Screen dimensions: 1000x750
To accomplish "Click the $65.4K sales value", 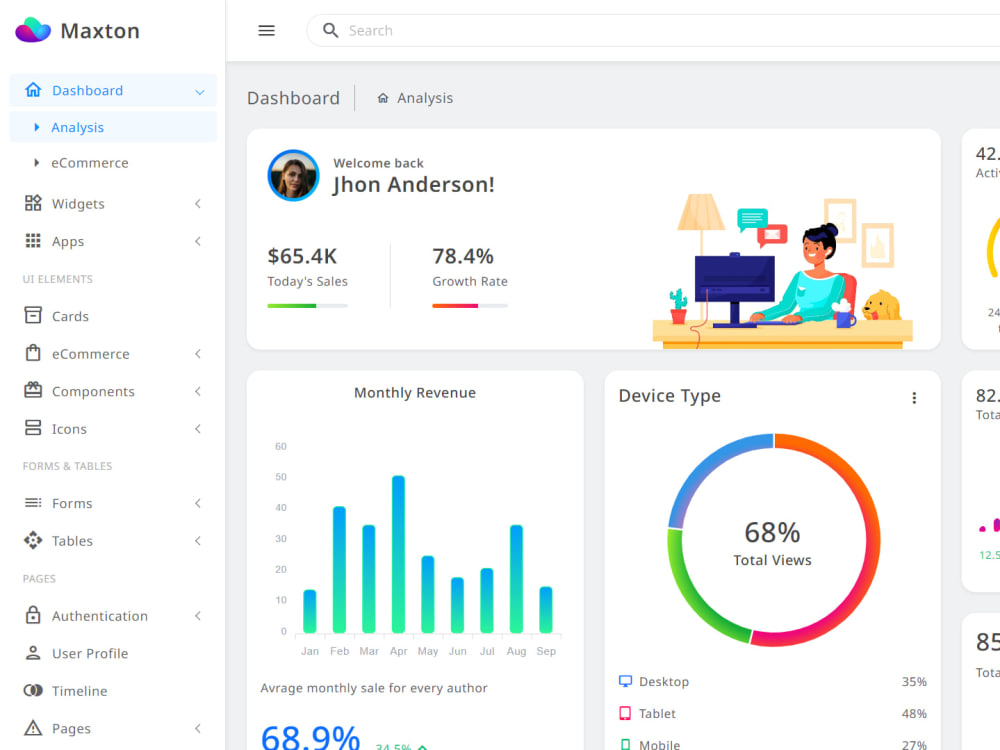I will coord(302,256).
